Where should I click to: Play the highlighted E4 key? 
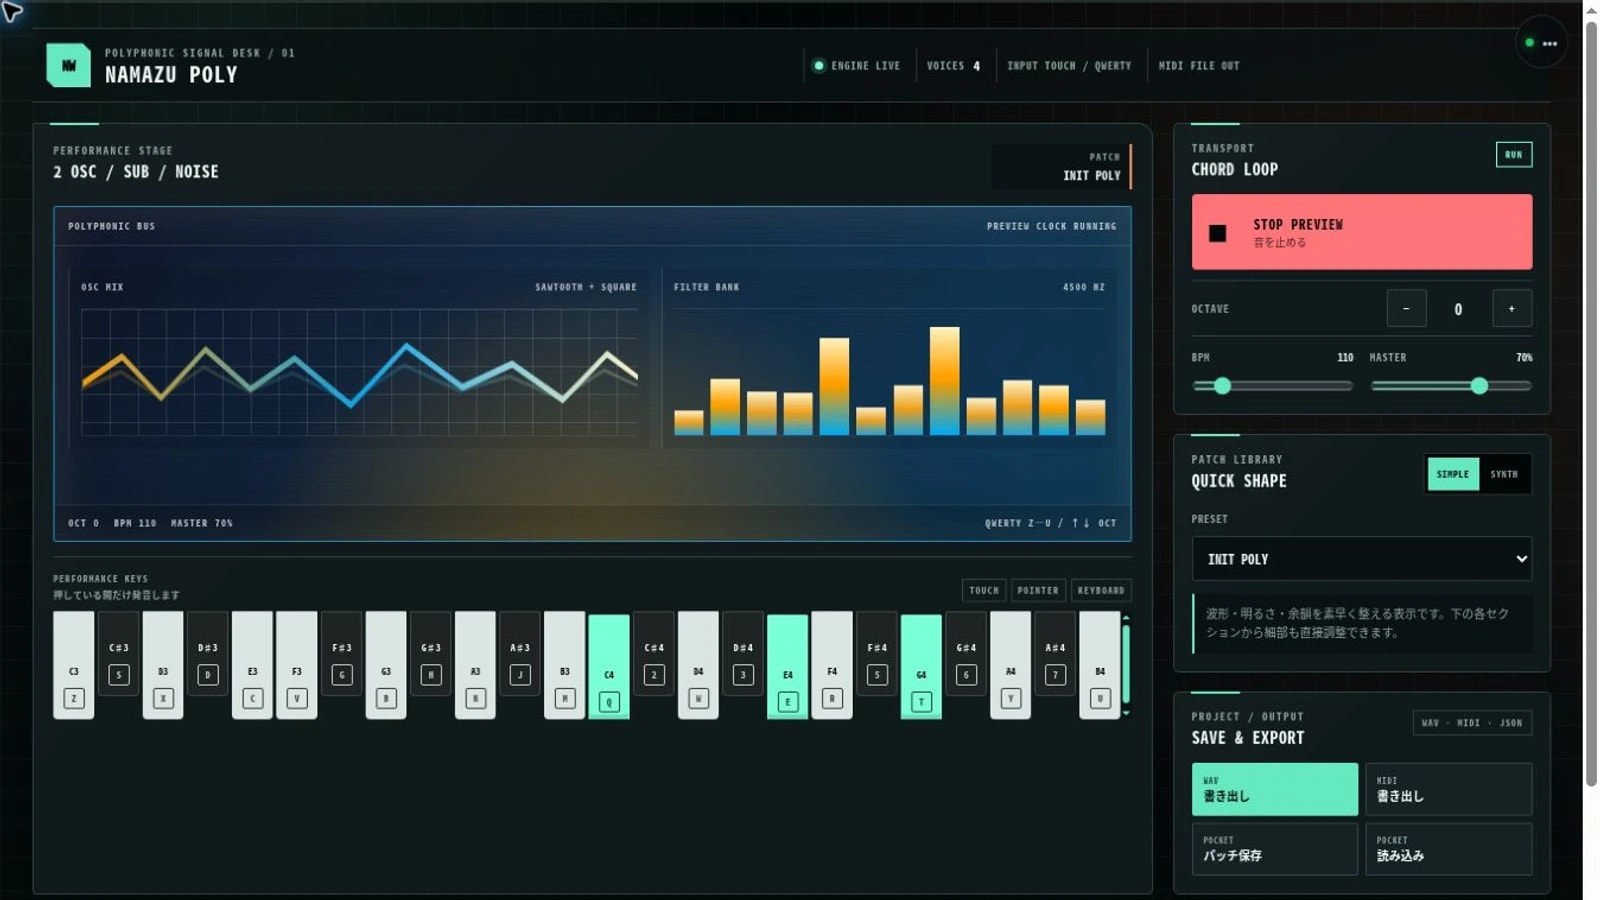tap(787, 667)
